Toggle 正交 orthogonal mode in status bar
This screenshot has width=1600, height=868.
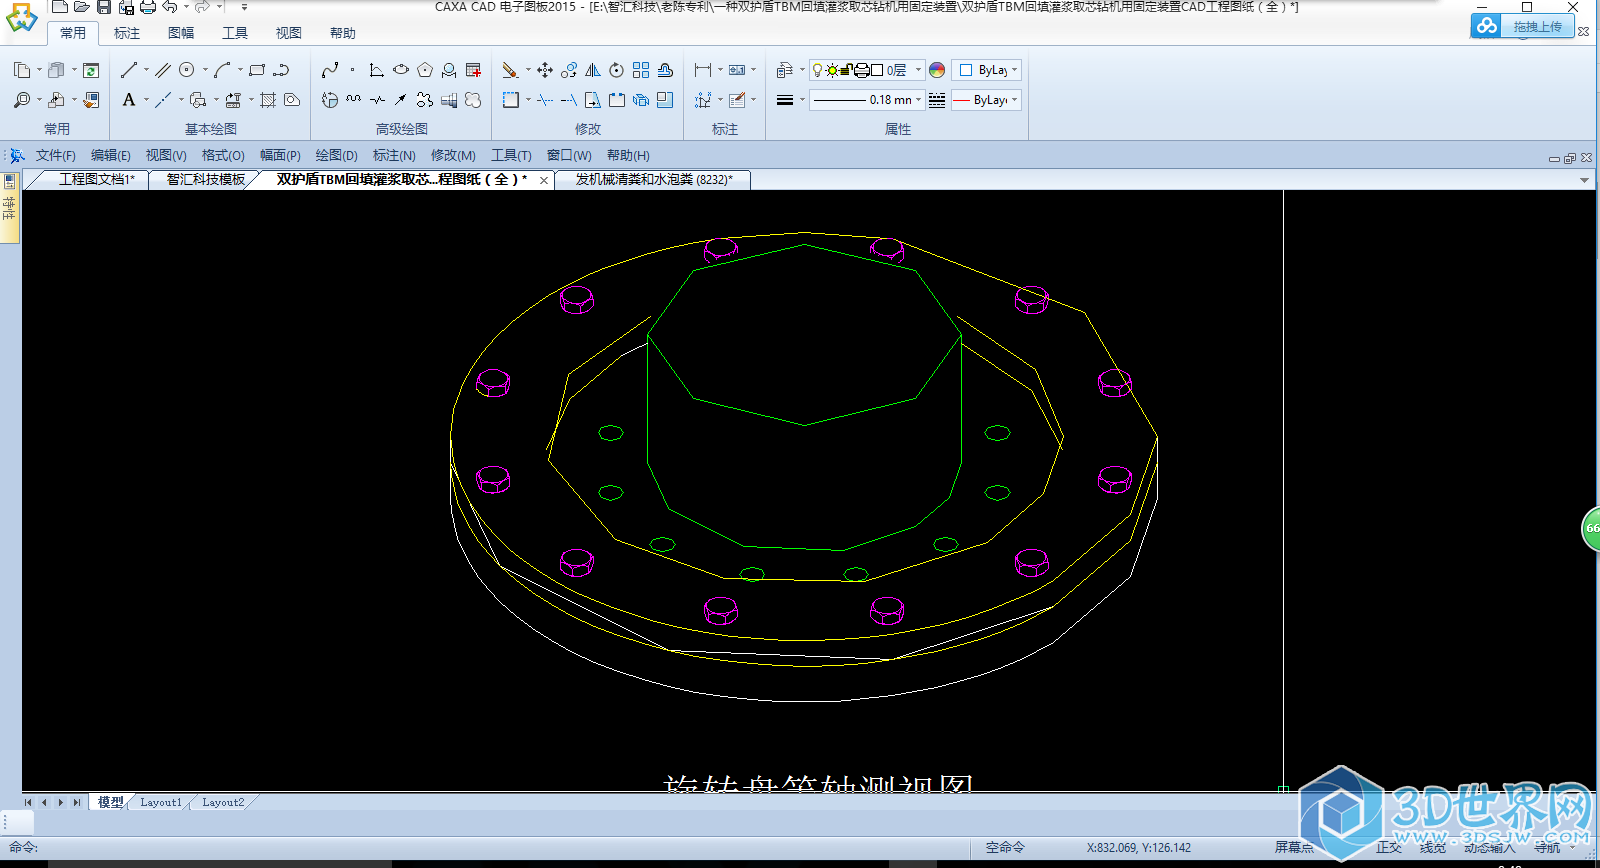(x=1389, y=847)
